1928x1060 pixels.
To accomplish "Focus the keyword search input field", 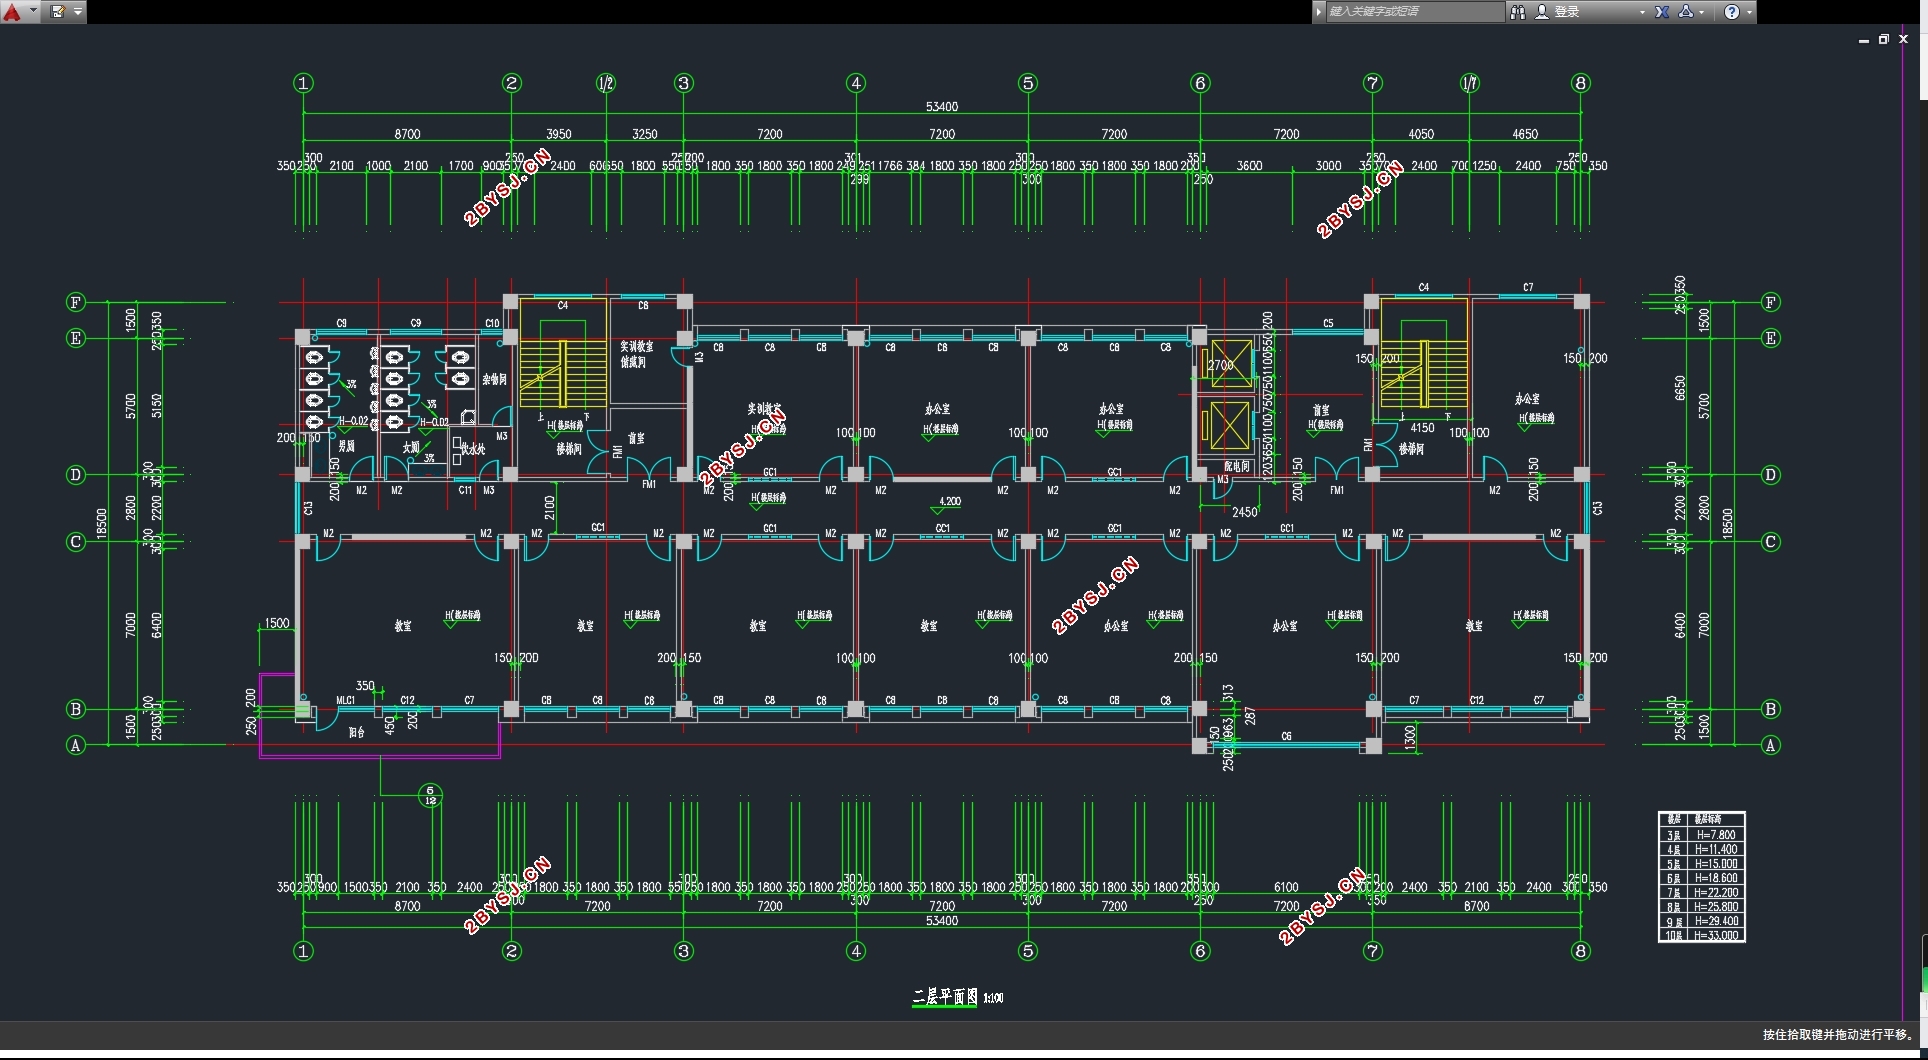I will (x=1414, y=12).
